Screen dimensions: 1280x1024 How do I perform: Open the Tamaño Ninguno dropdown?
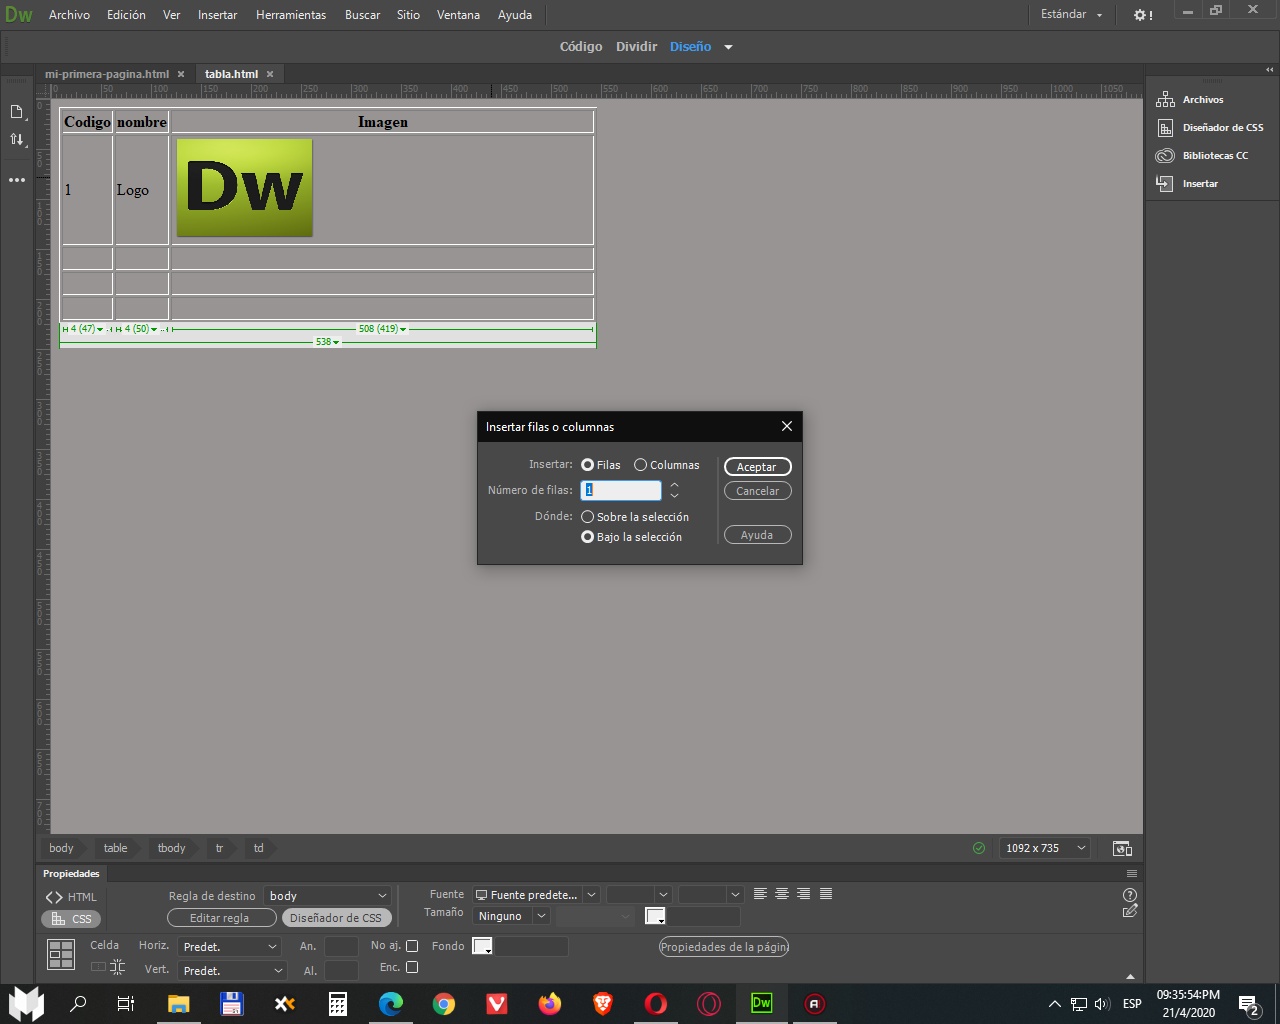pos(512,916)
